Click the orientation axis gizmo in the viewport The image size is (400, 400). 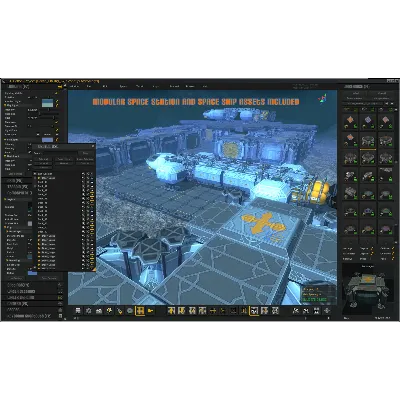tap(322, 98)
